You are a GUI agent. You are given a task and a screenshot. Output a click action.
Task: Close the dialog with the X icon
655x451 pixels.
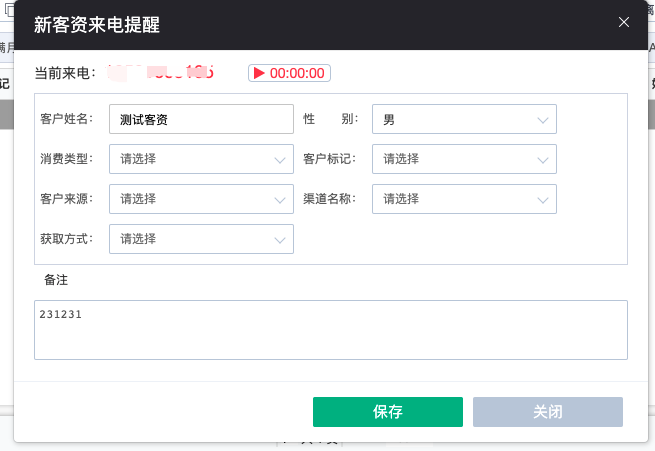pos(624,22)
